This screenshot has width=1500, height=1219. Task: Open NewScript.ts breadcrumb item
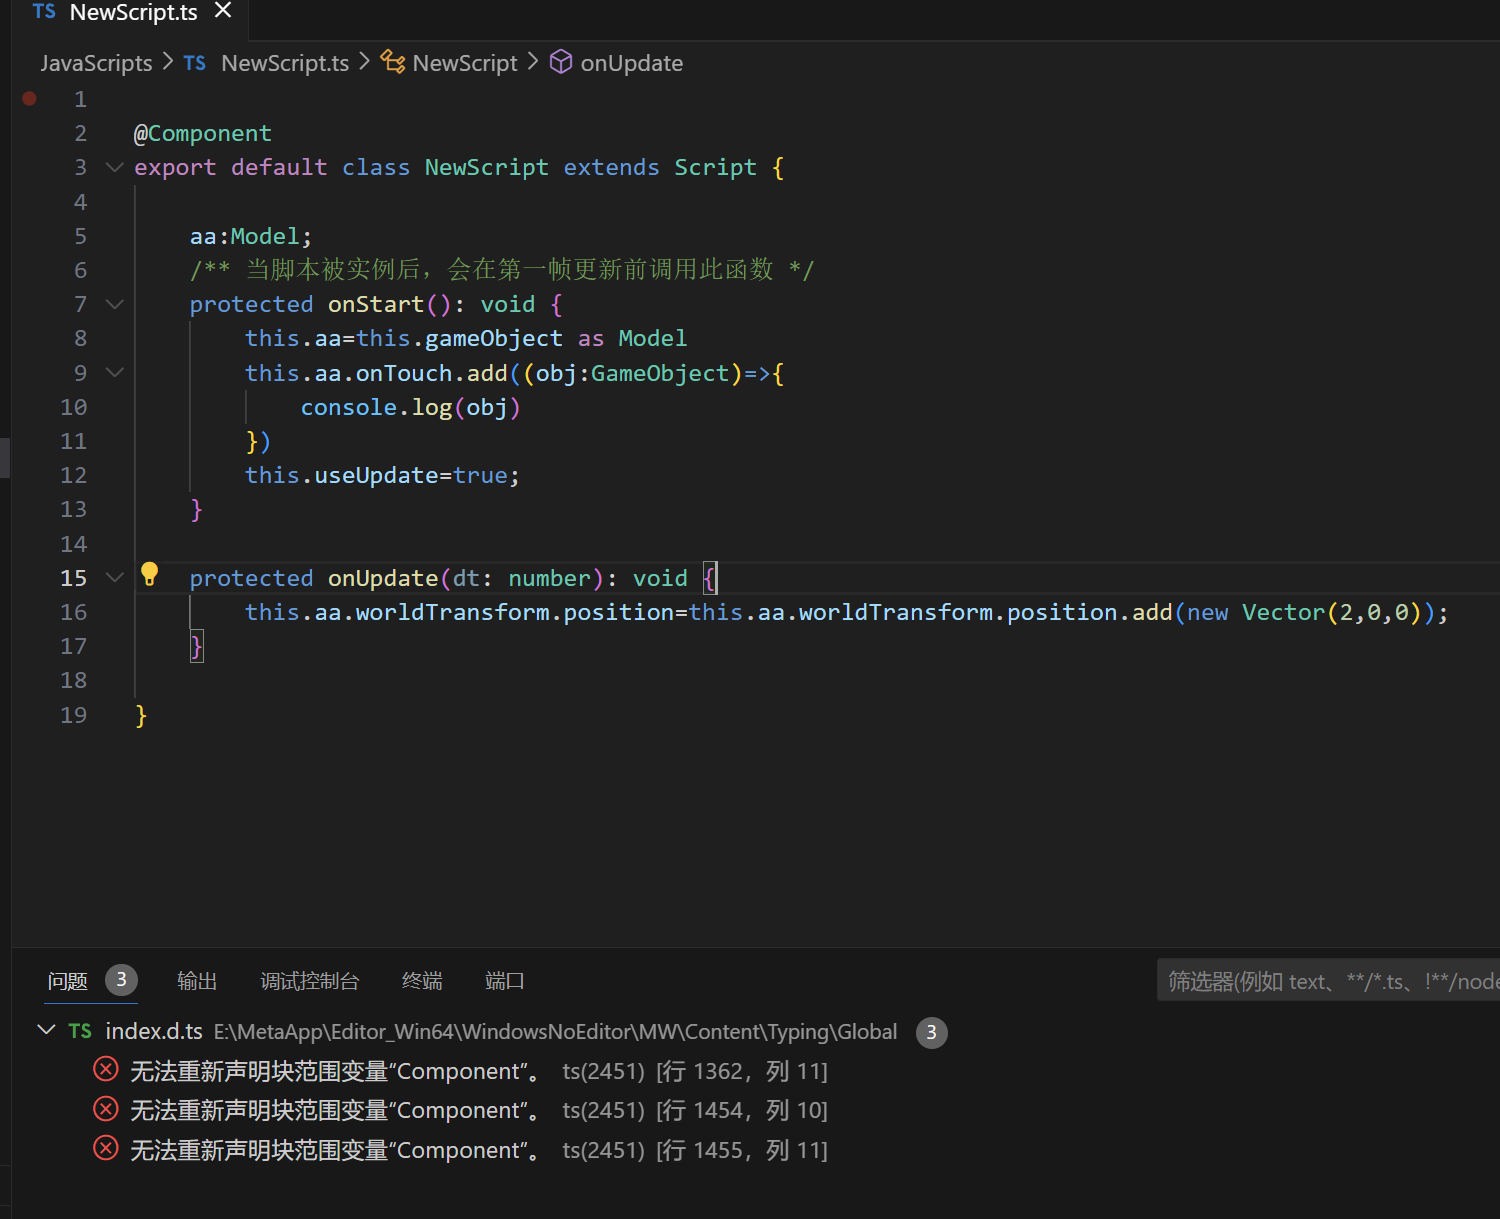click(x=285, y=63)
